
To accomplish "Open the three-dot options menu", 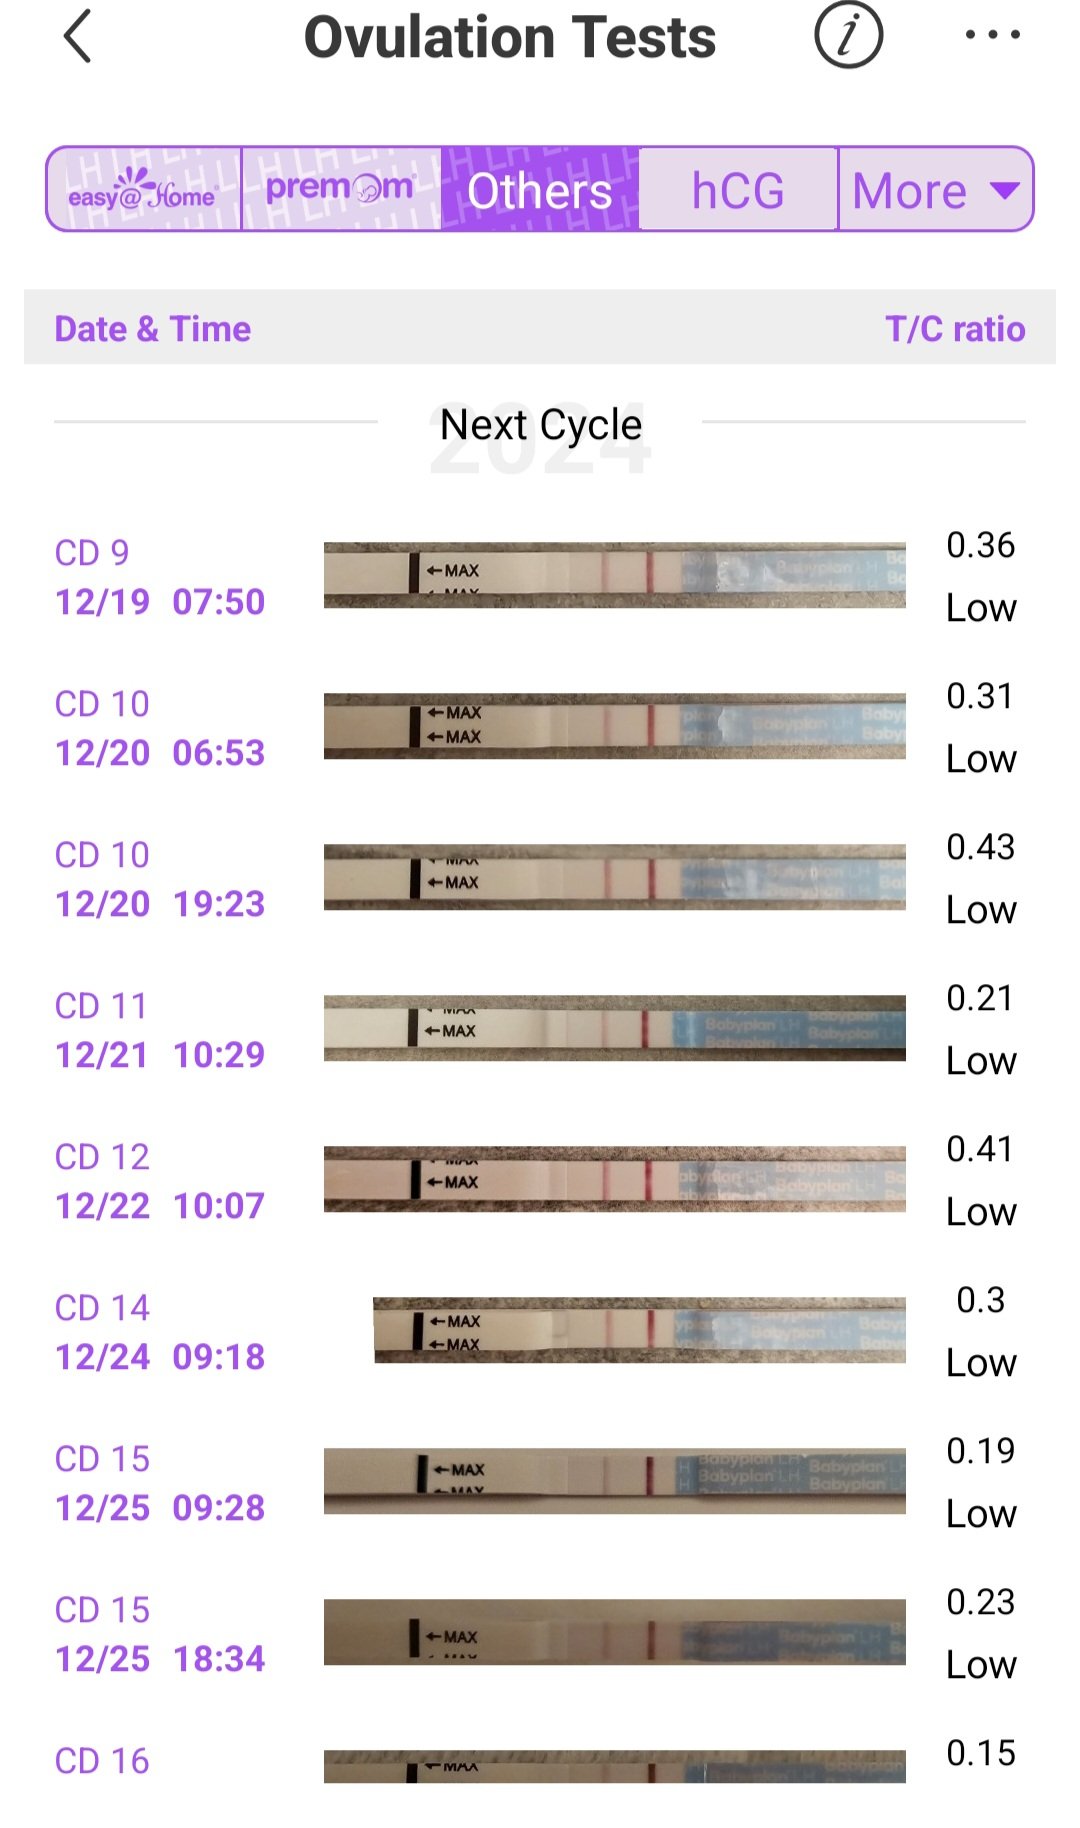I will (x=992, y=35).
